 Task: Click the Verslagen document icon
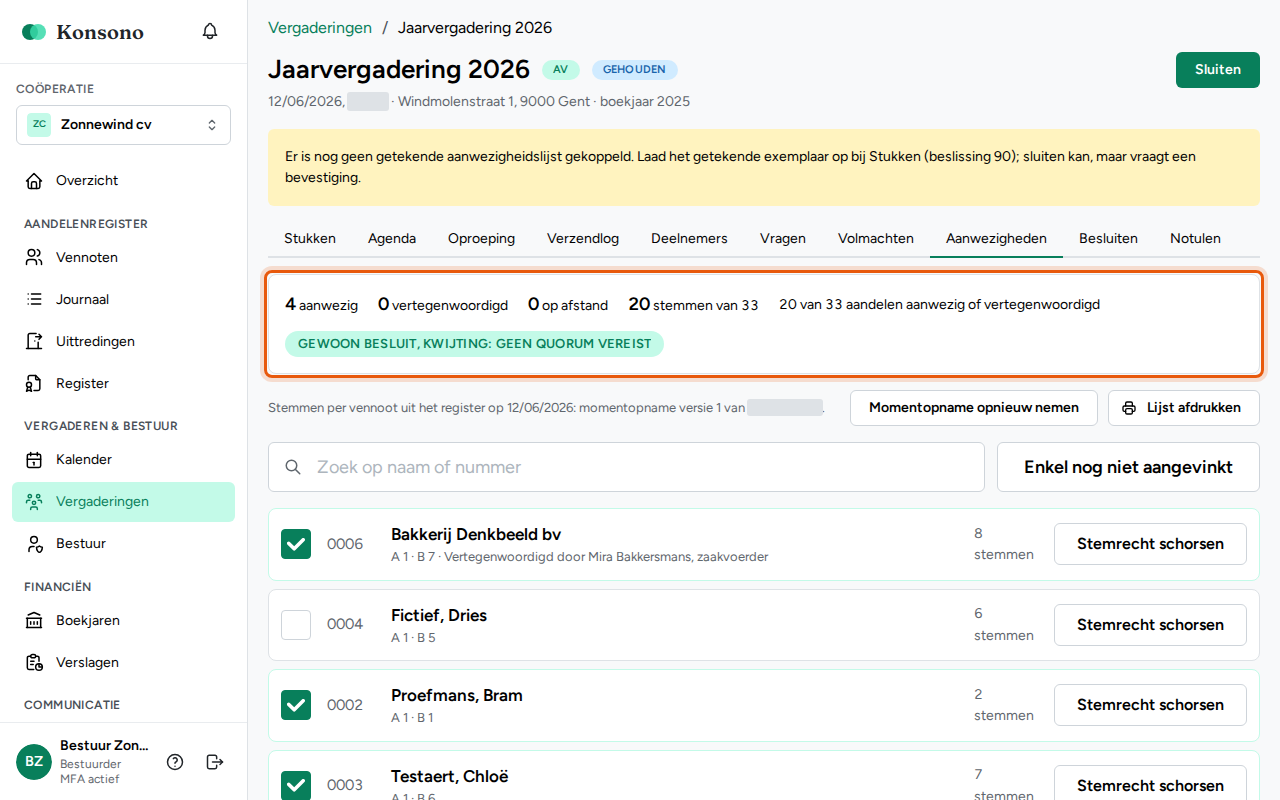point(34,663)
